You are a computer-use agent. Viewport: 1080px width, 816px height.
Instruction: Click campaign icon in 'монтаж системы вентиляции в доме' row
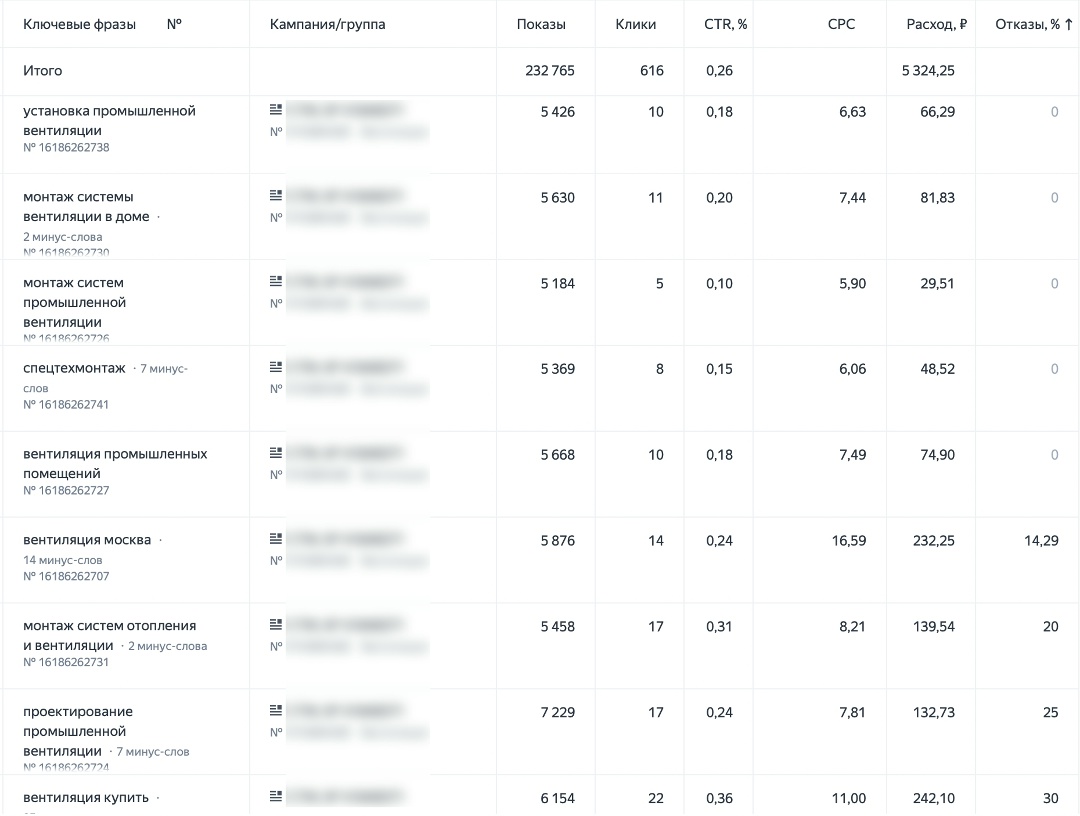tap(276, 195)
